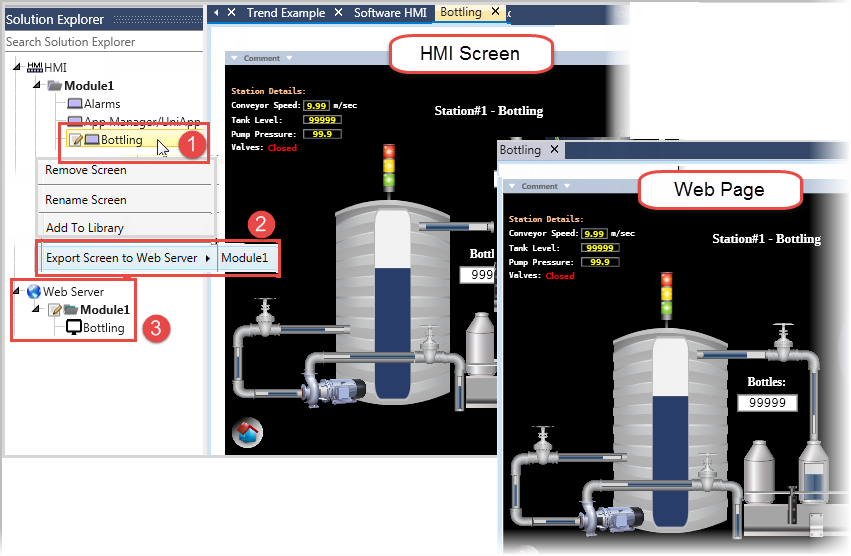The width and height of the screenshot is (851, 556).
Task: Click Station#1 - Bottling title on HMI screen
Action: click(488, 111)
